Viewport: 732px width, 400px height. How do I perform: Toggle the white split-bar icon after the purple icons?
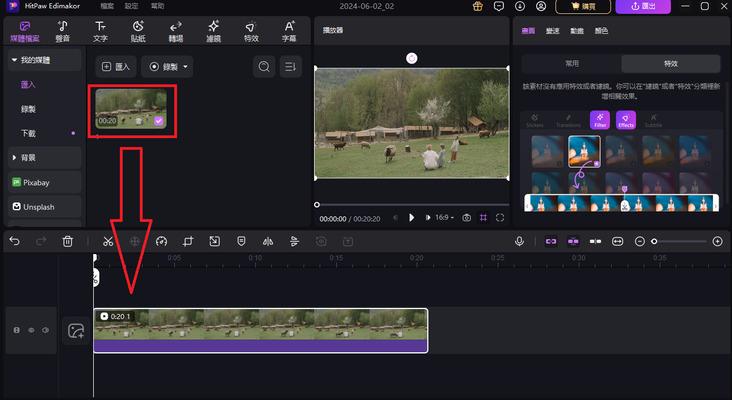[x=595, y=241]
